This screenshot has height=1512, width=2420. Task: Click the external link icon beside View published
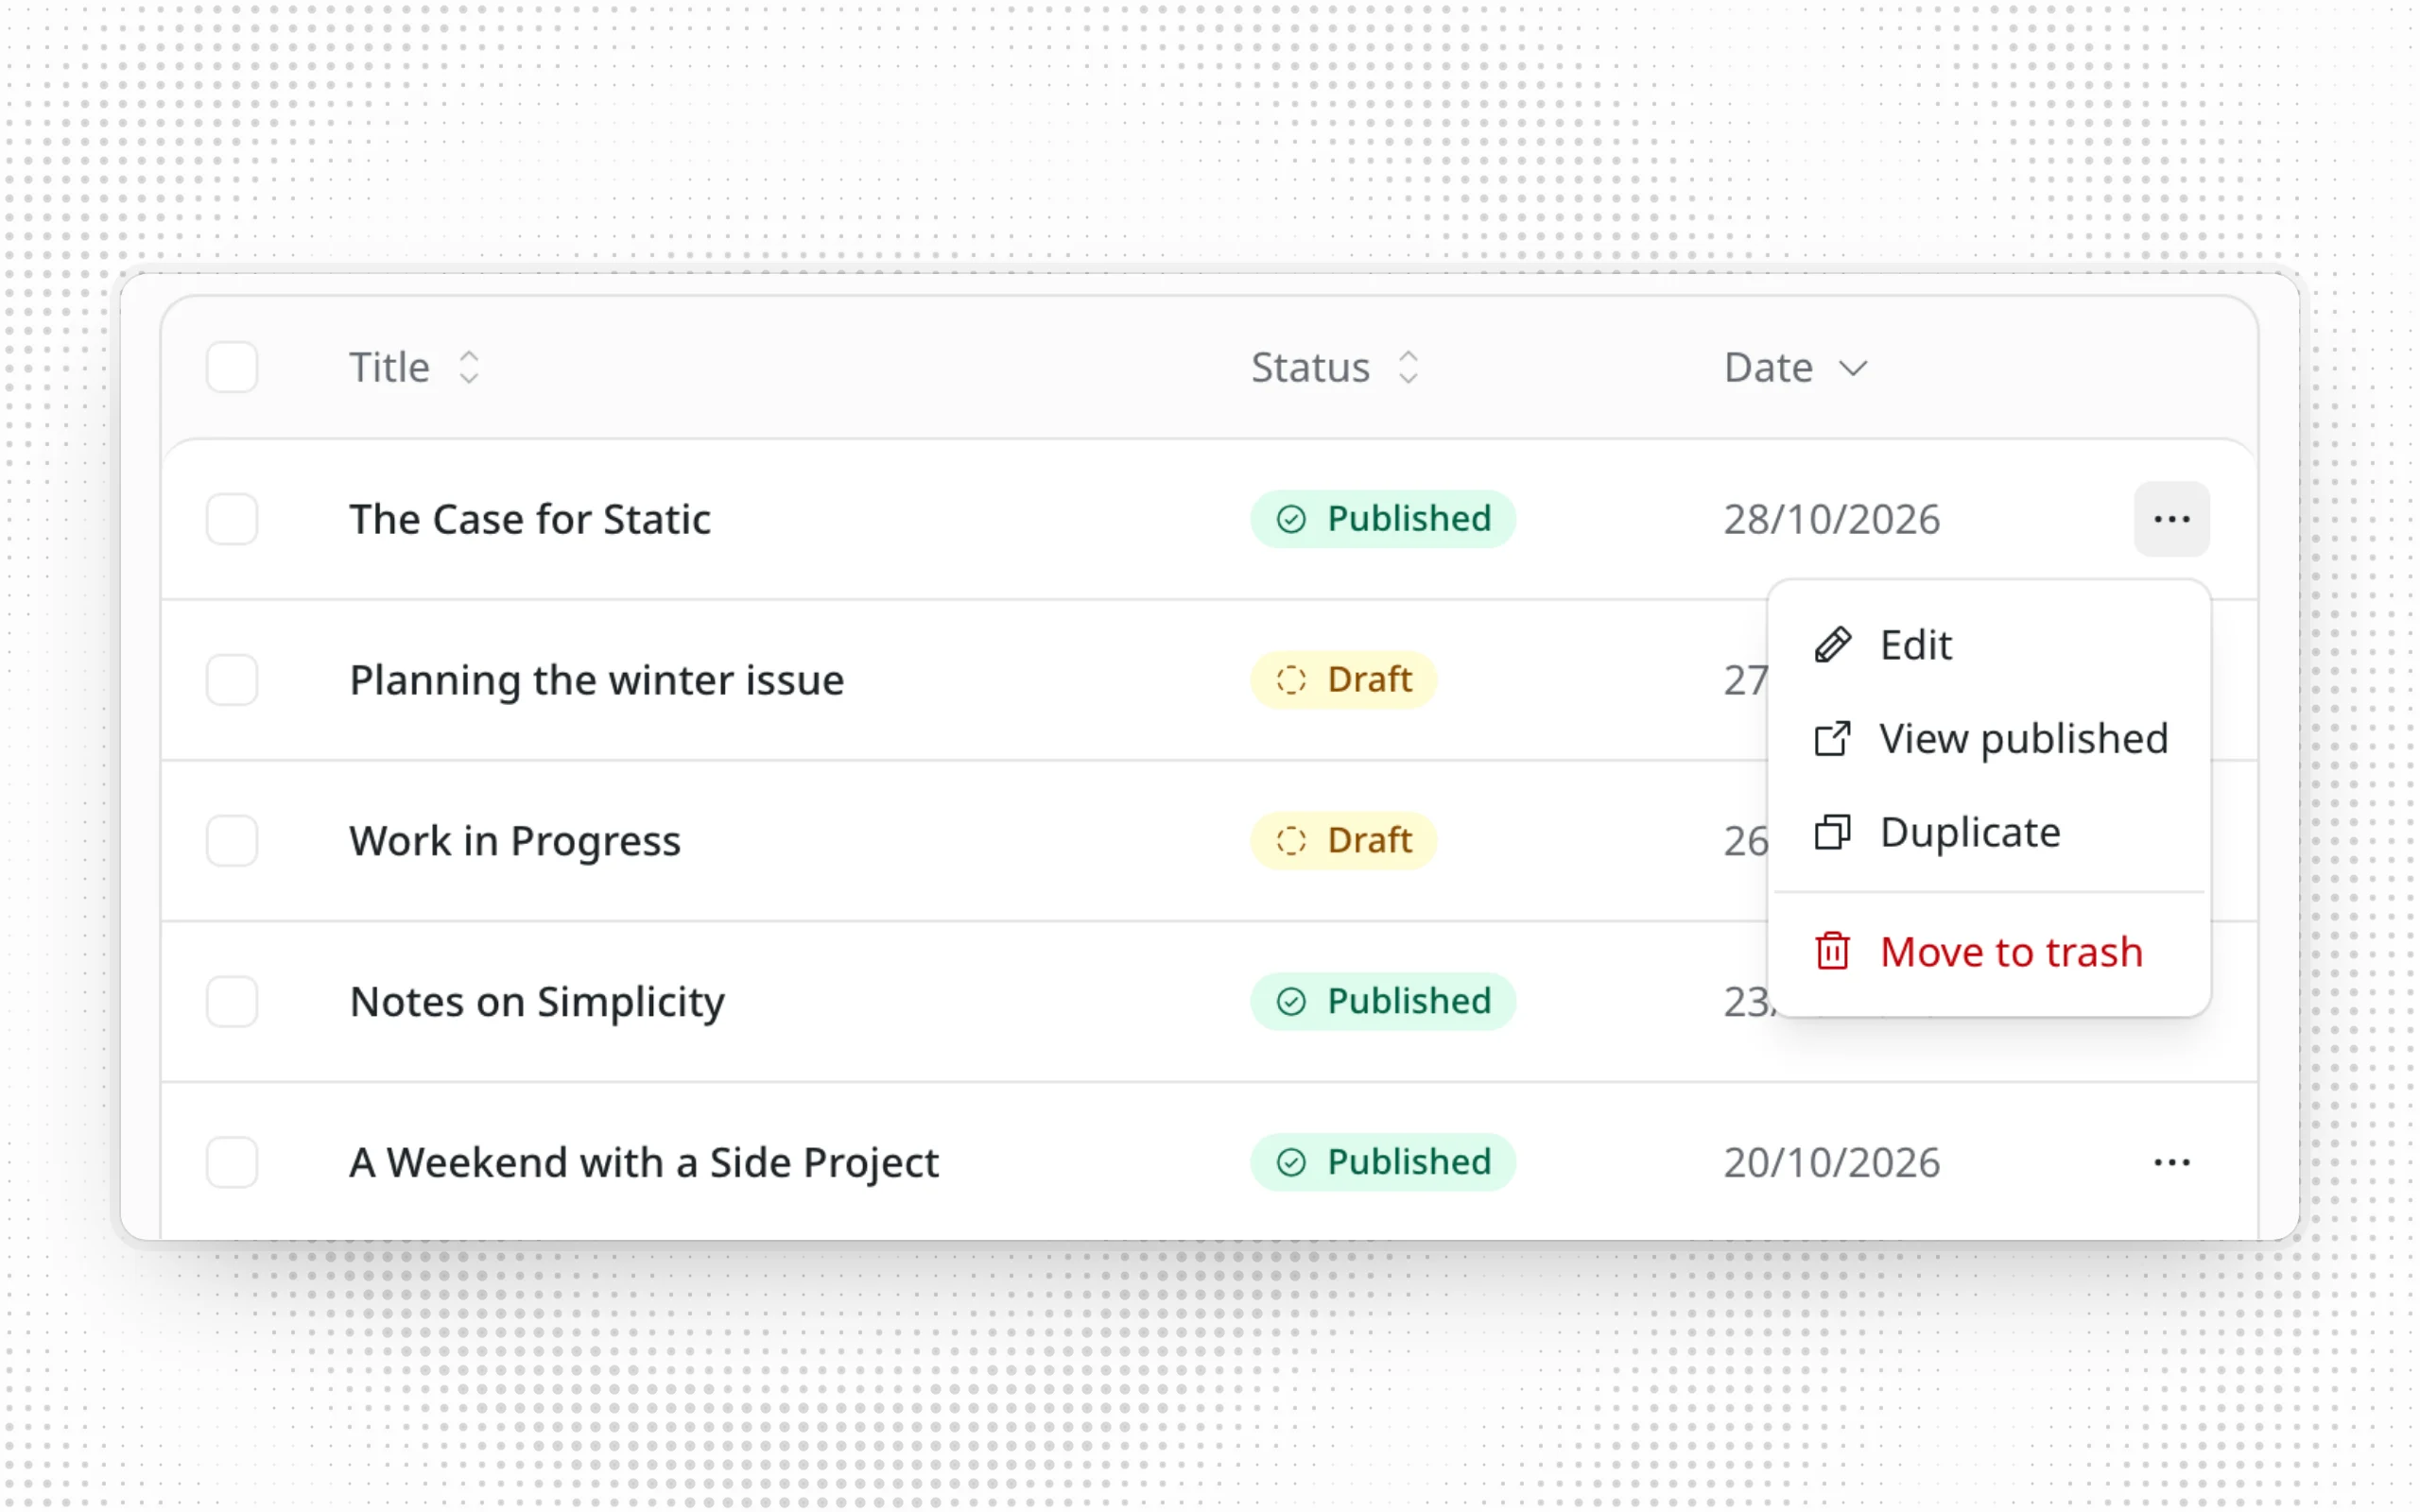1832,739
